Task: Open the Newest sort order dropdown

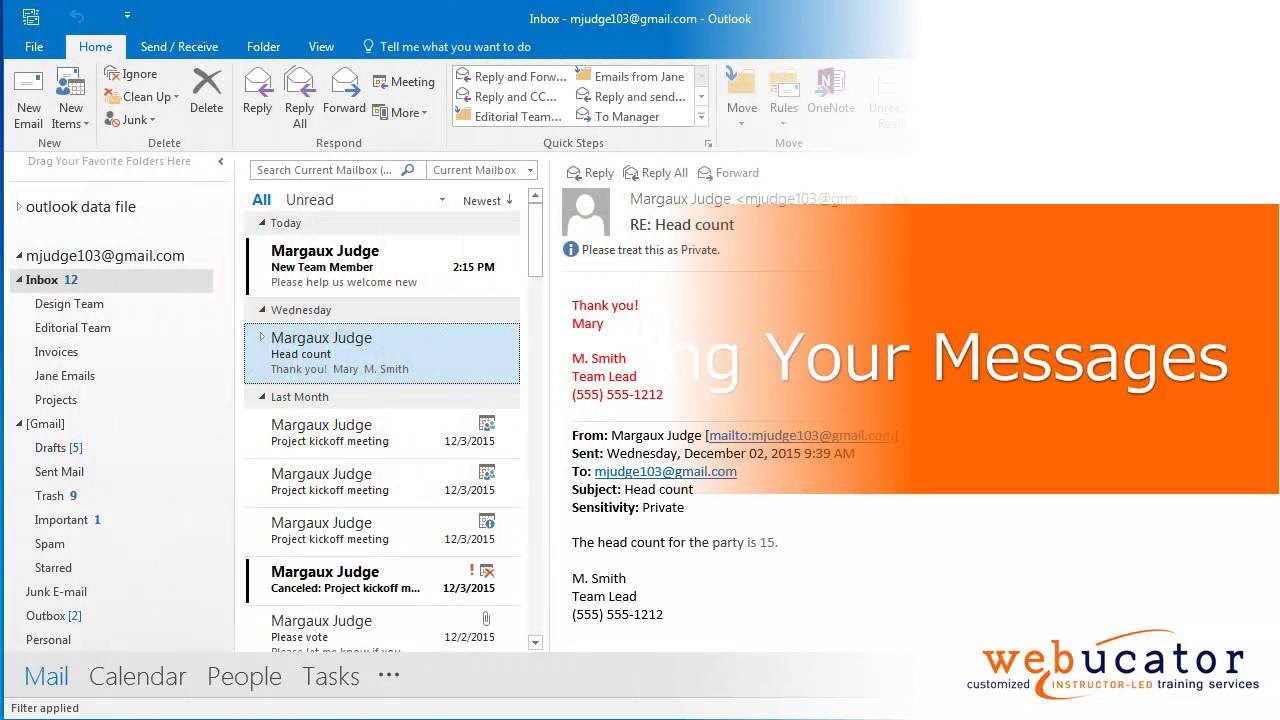Action: coord(488,201)
